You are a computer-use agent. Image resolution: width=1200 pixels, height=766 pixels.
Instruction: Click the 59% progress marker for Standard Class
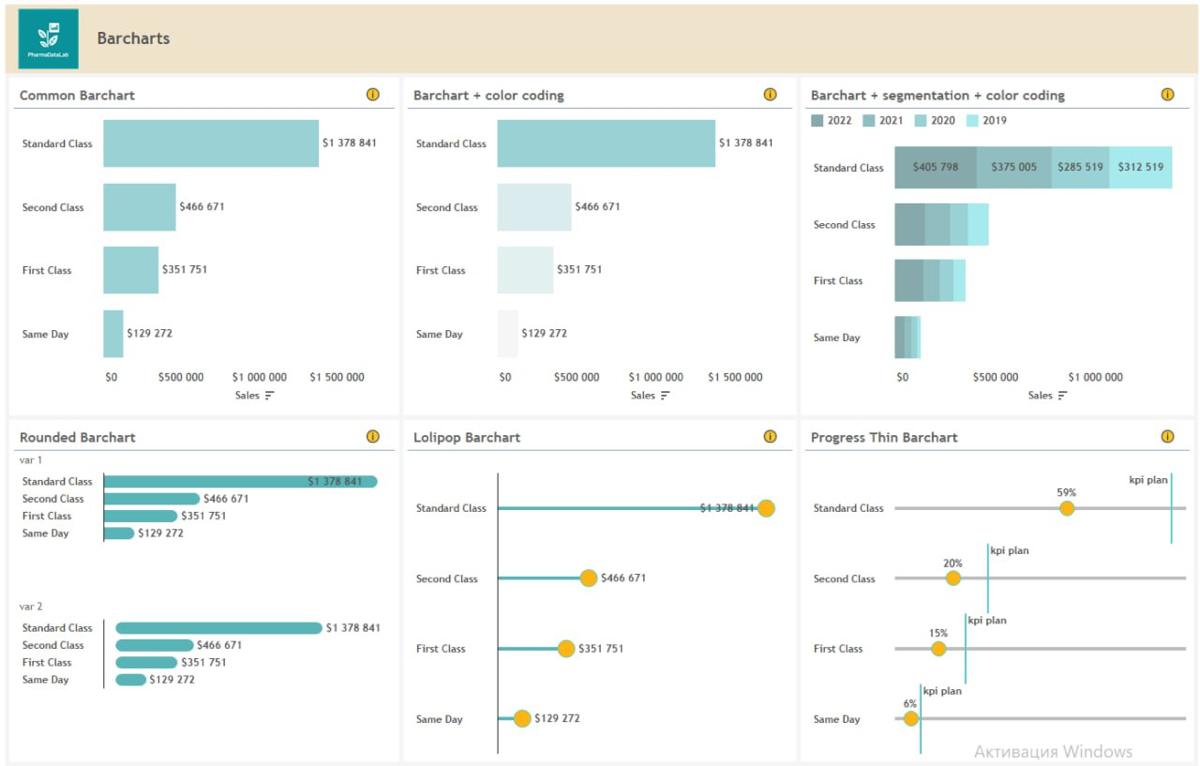click(x=1067, y=508)
